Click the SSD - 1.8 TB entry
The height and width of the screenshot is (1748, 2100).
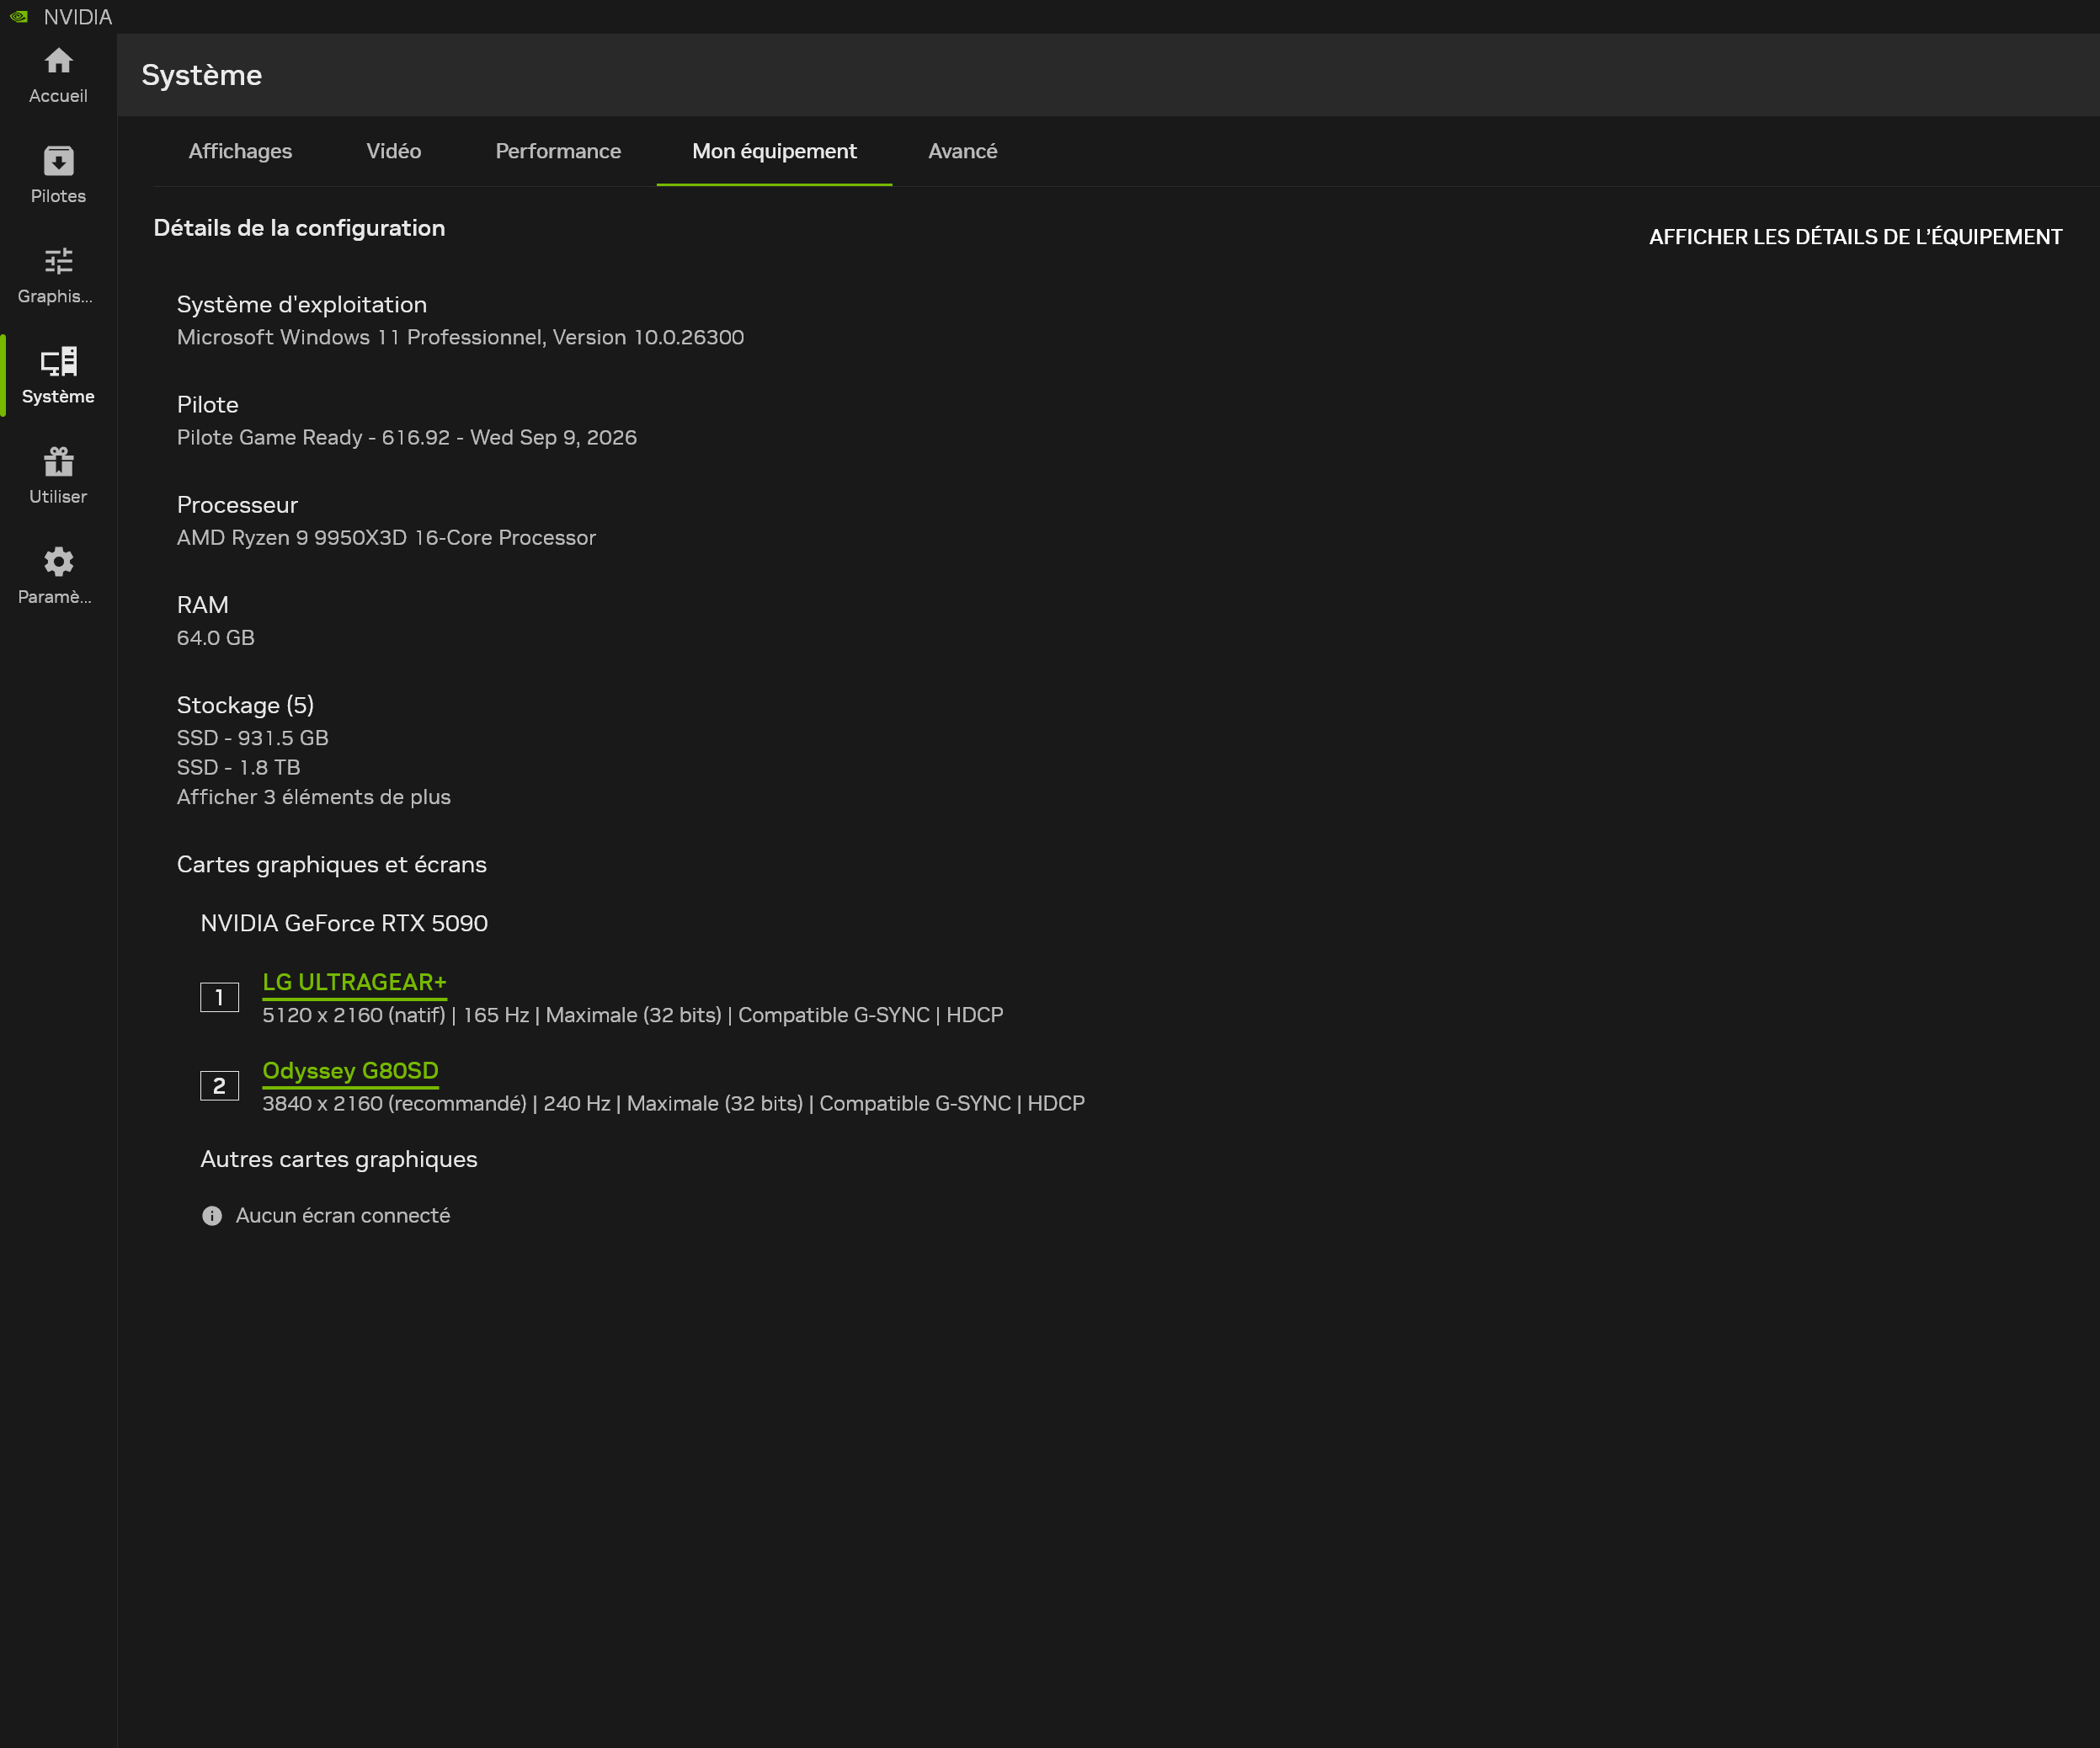point(239,767)
